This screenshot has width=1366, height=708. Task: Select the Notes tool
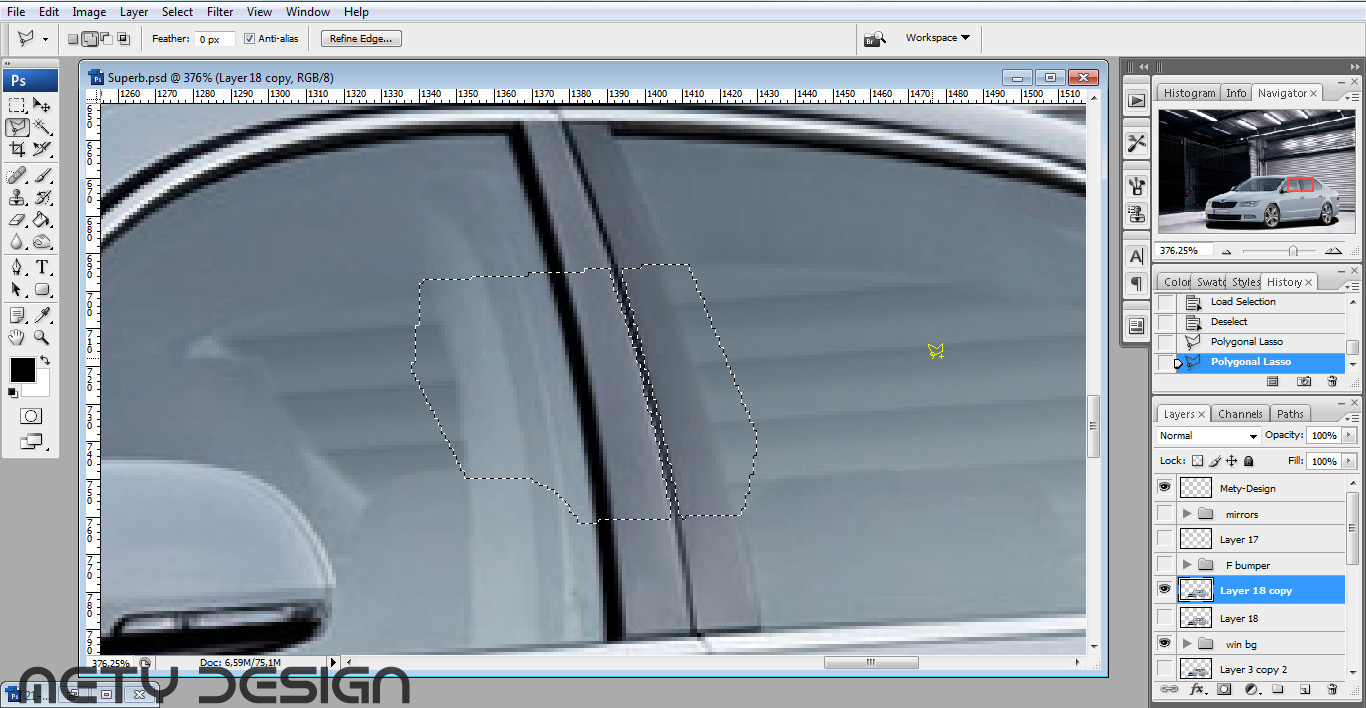[x=17, y=315]
